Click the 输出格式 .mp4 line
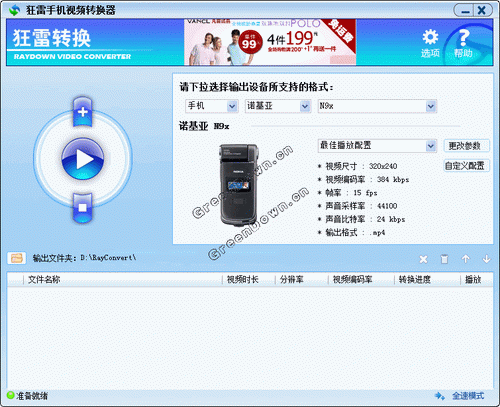 click(352, 233)
